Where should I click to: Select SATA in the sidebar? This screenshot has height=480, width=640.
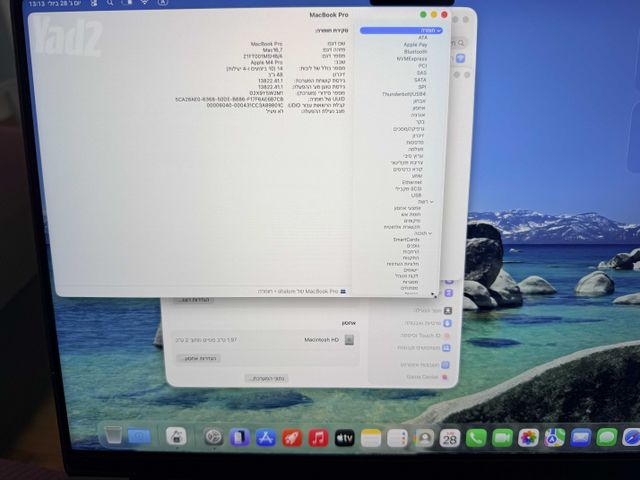tap(420, 80)
